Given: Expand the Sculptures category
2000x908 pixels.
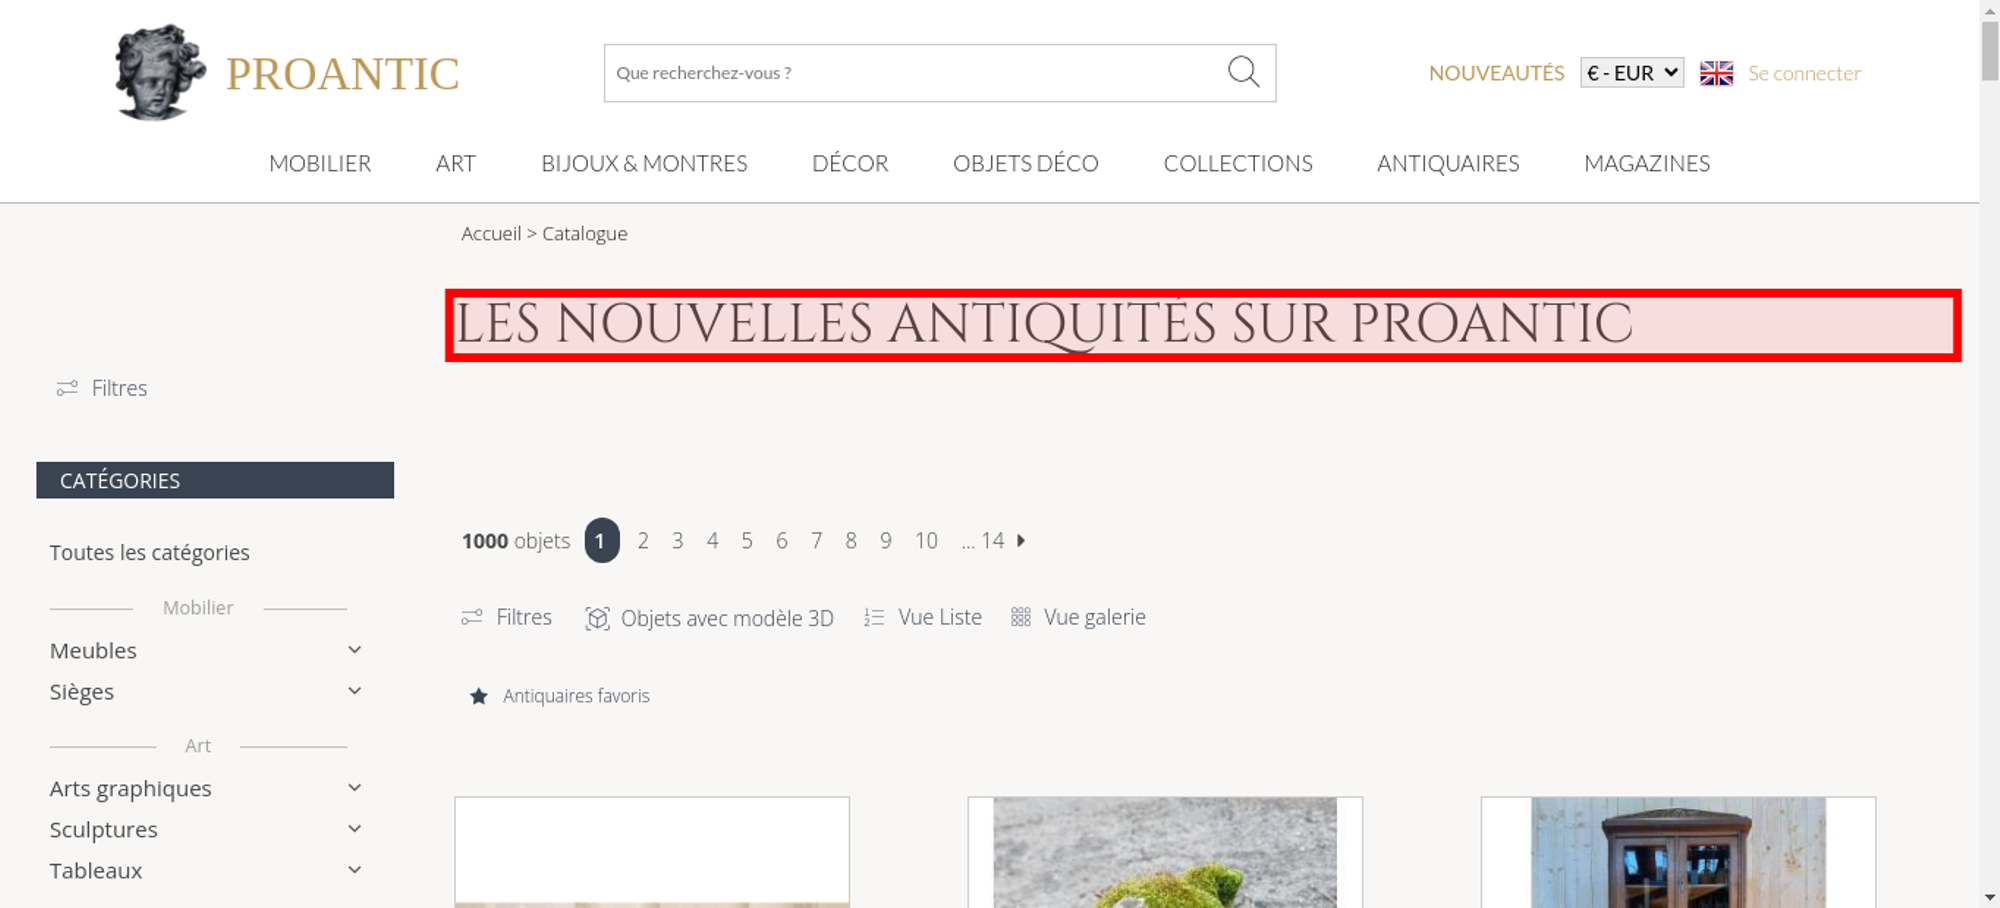Looking at the screenshot, I should coord(354,829).
